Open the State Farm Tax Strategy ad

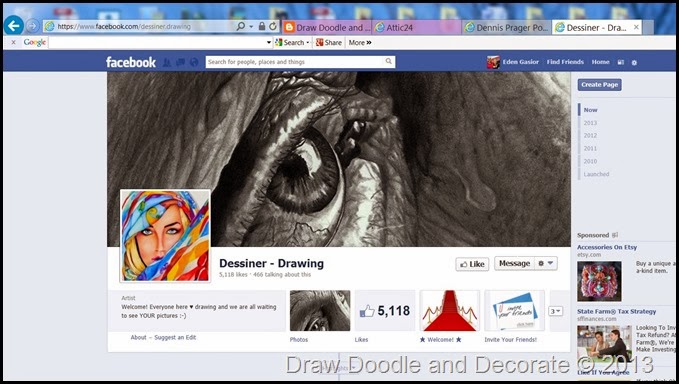[616, 311]
